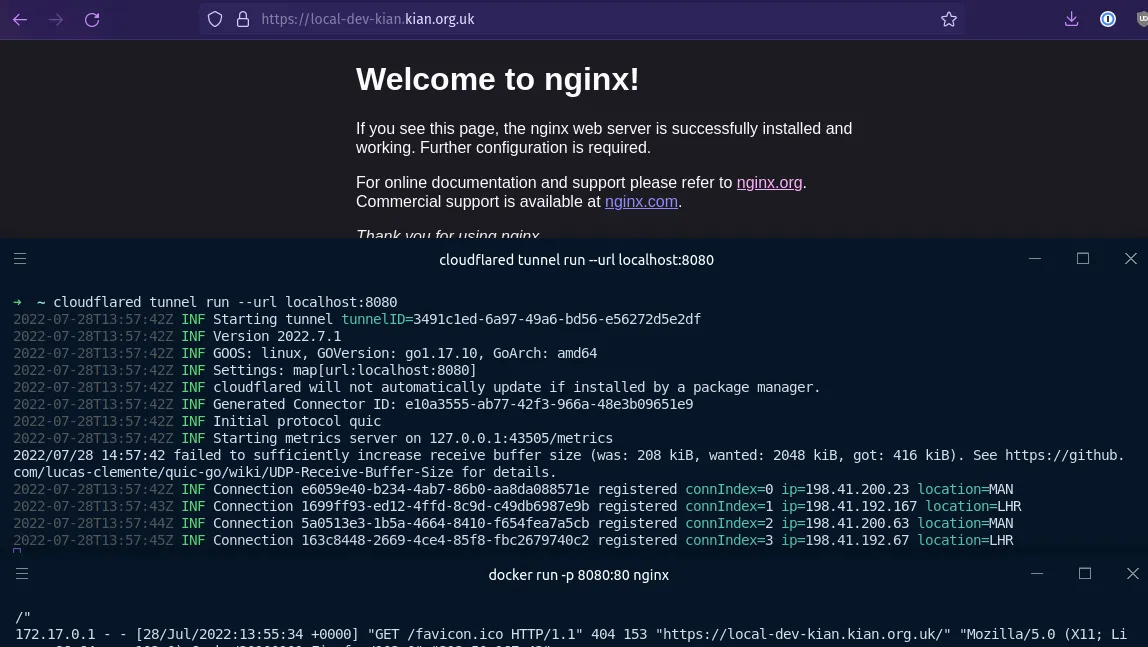The image size is (1148, 647).
Task: Click the cloudflared tunnel run command prompt
Action: tap(205, 302)
